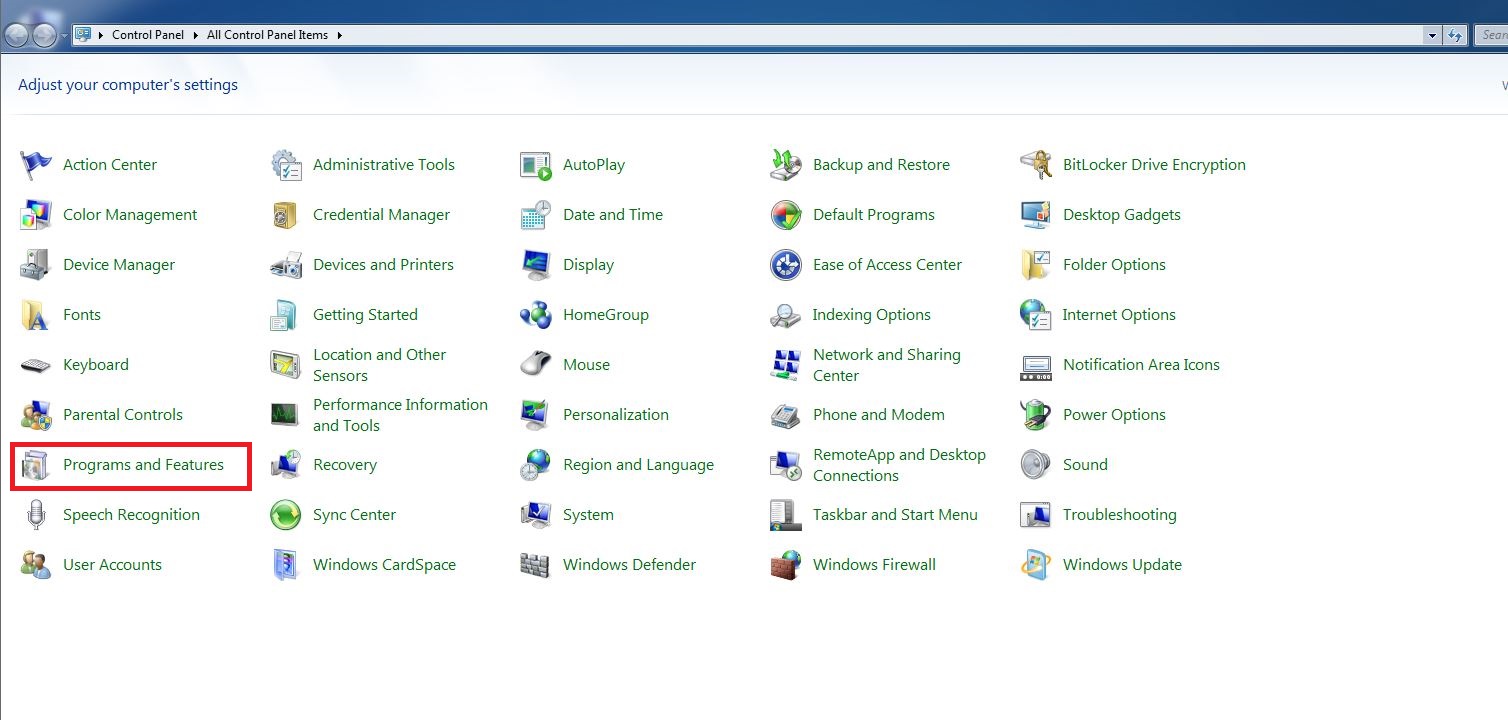Image resolution: width=1508 pixels, height=720 pixels.
Task: Click the Display monitor icon
Action: pos(536,265)
